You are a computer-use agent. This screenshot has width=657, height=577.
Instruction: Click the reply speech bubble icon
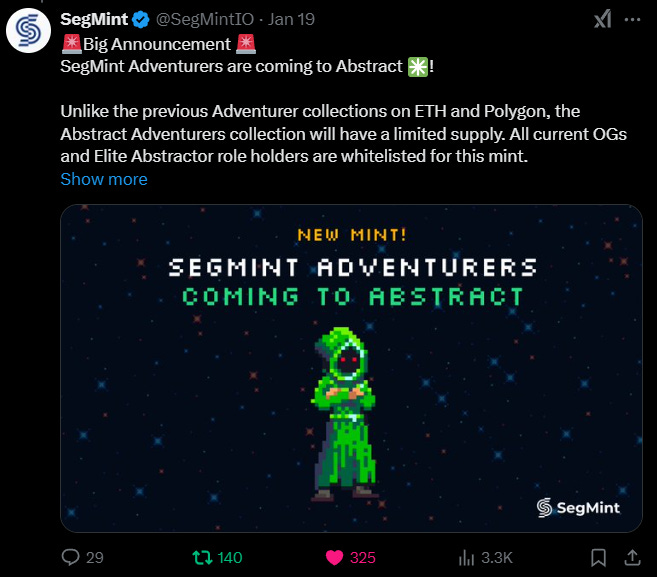70,557
